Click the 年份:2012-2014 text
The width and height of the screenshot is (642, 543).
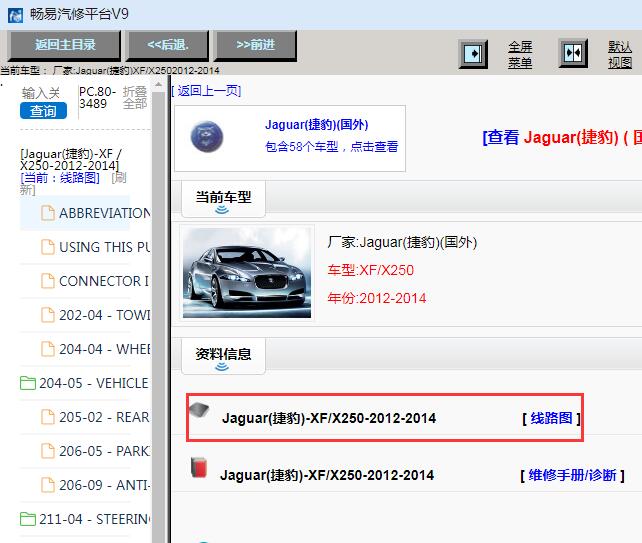tap(377, 298)
